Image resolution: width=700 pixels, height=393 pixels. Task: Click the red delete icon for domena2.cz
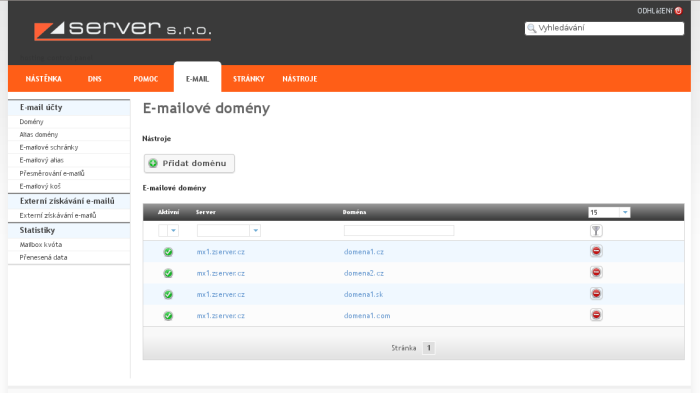pyautogui.click(x=596, y=272)
